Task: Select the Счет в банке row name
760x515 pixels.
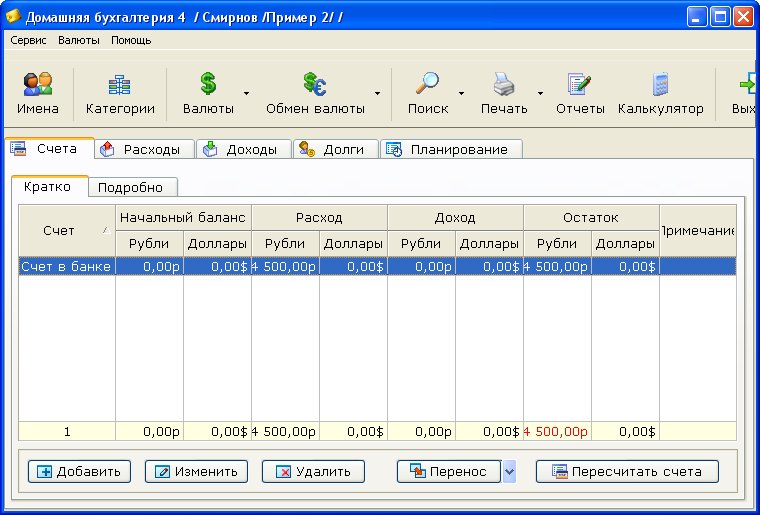Action: 67,266
